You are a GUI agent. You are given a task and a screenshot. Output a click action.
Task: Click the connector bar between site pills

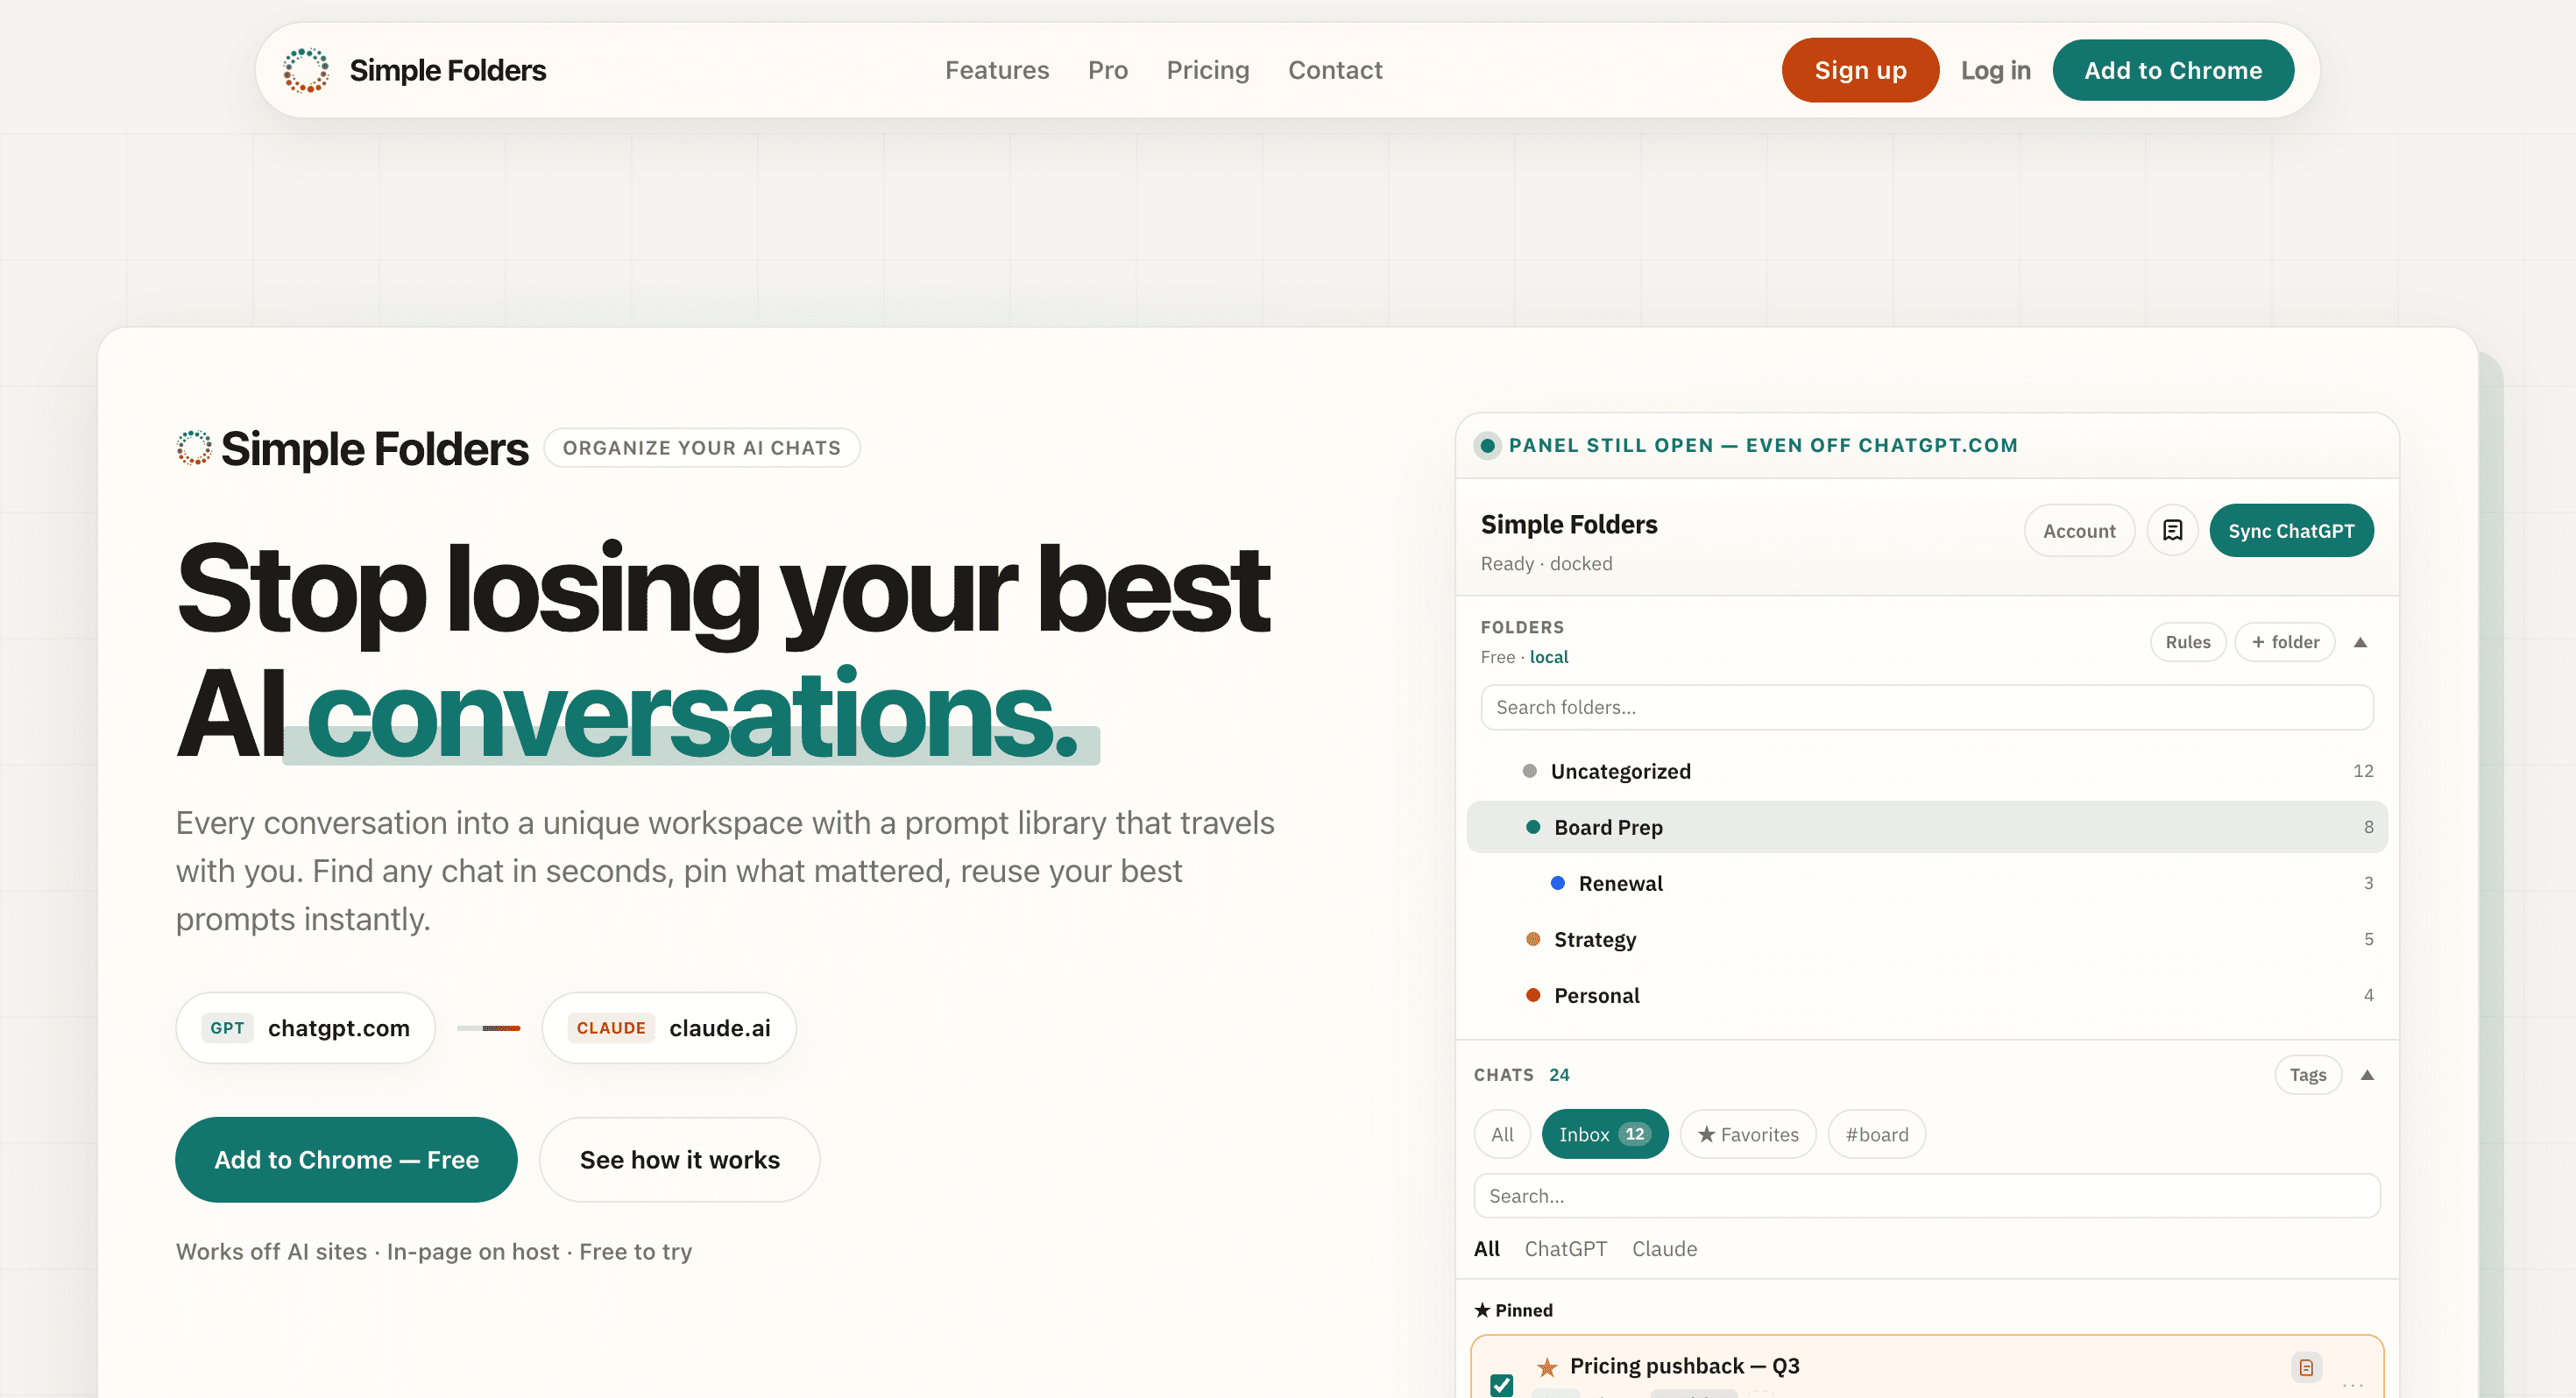(x=488, y=1028)
